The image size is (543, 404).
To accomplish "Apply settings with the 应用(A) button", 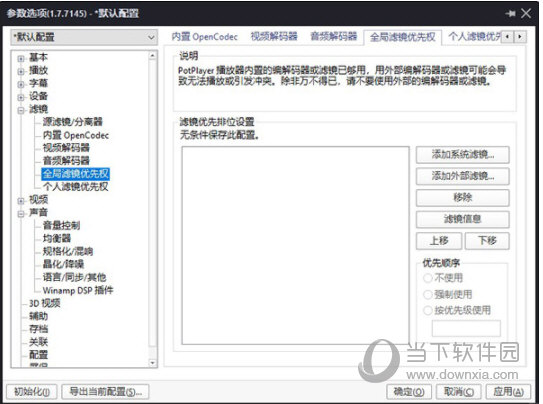I will (x=508, y=392).
